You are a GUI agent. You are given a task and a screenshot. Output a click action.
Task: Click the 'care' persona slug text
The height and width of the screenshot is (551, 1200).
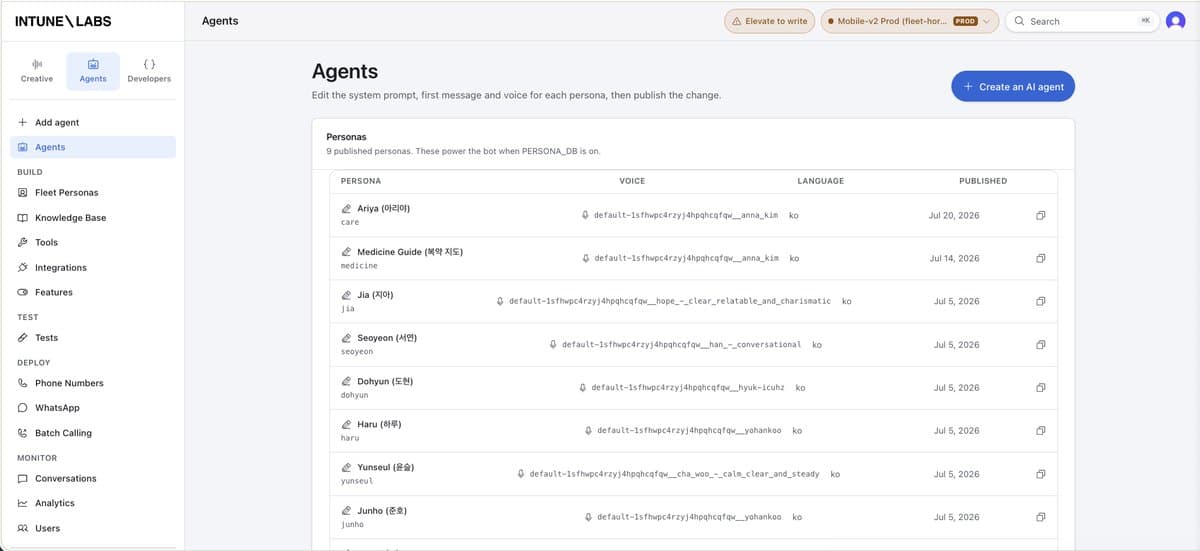pos(350,223)
